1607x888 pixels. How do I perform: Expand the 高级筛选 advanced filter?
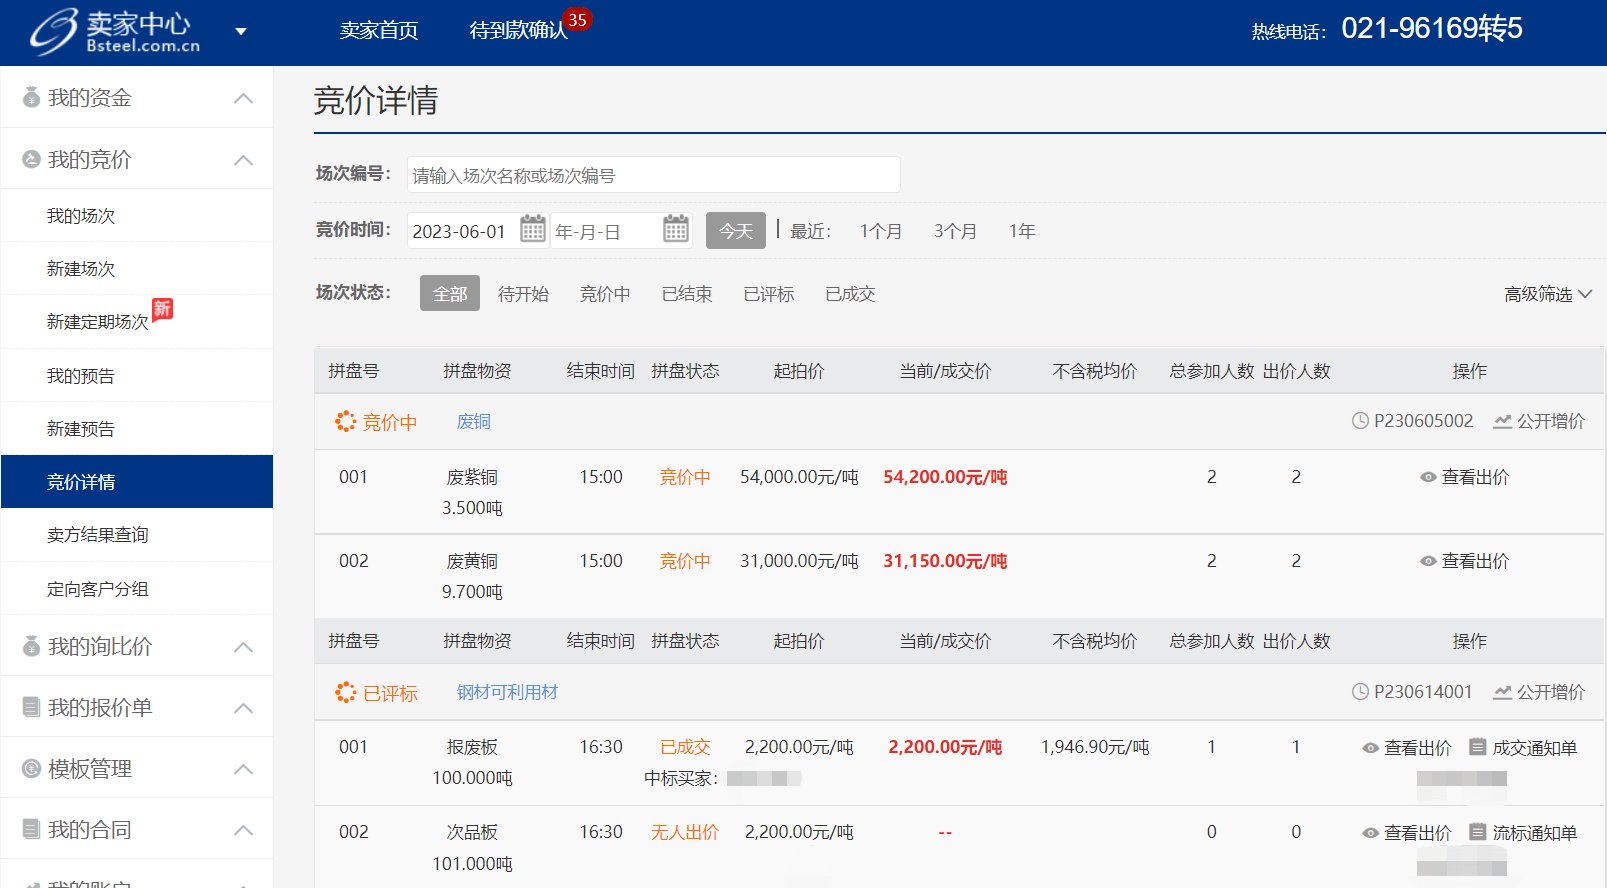[x=1547, y=294]
